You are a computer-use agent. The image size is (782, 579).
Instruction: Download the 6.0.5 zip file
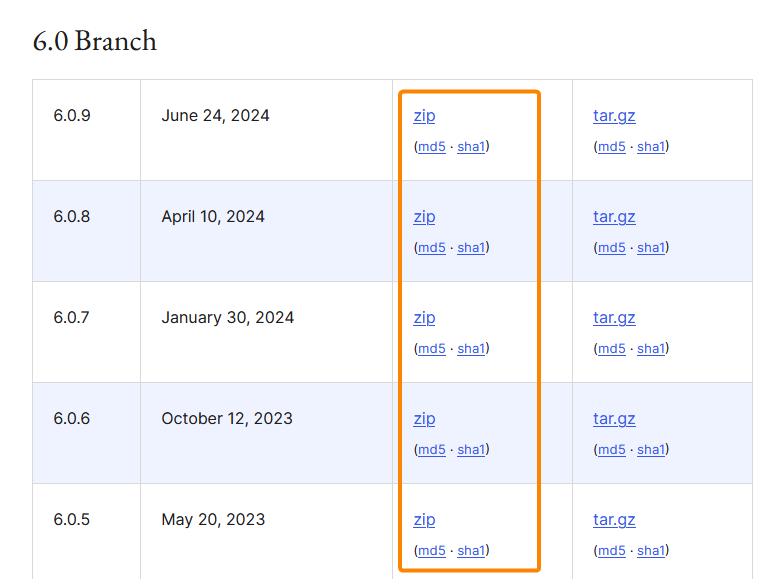point(424,520)
